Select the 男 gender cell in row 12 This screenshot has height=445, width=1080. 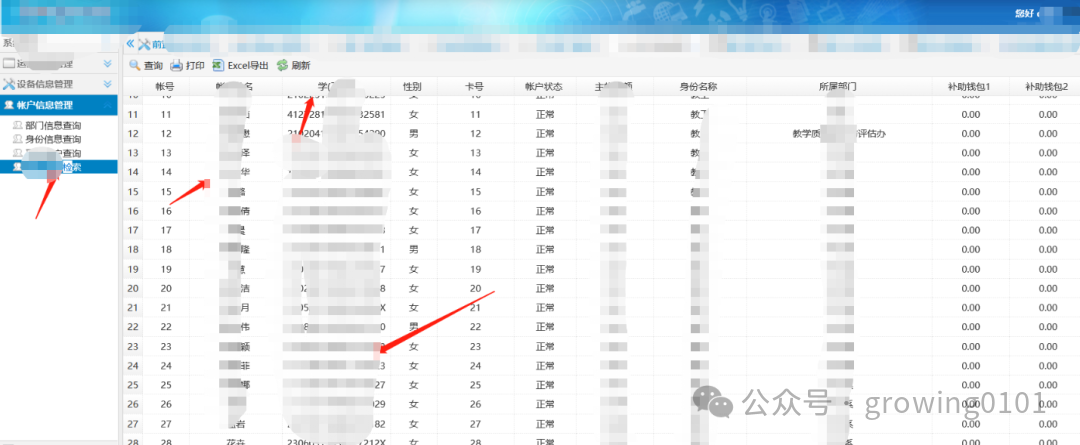413,134
